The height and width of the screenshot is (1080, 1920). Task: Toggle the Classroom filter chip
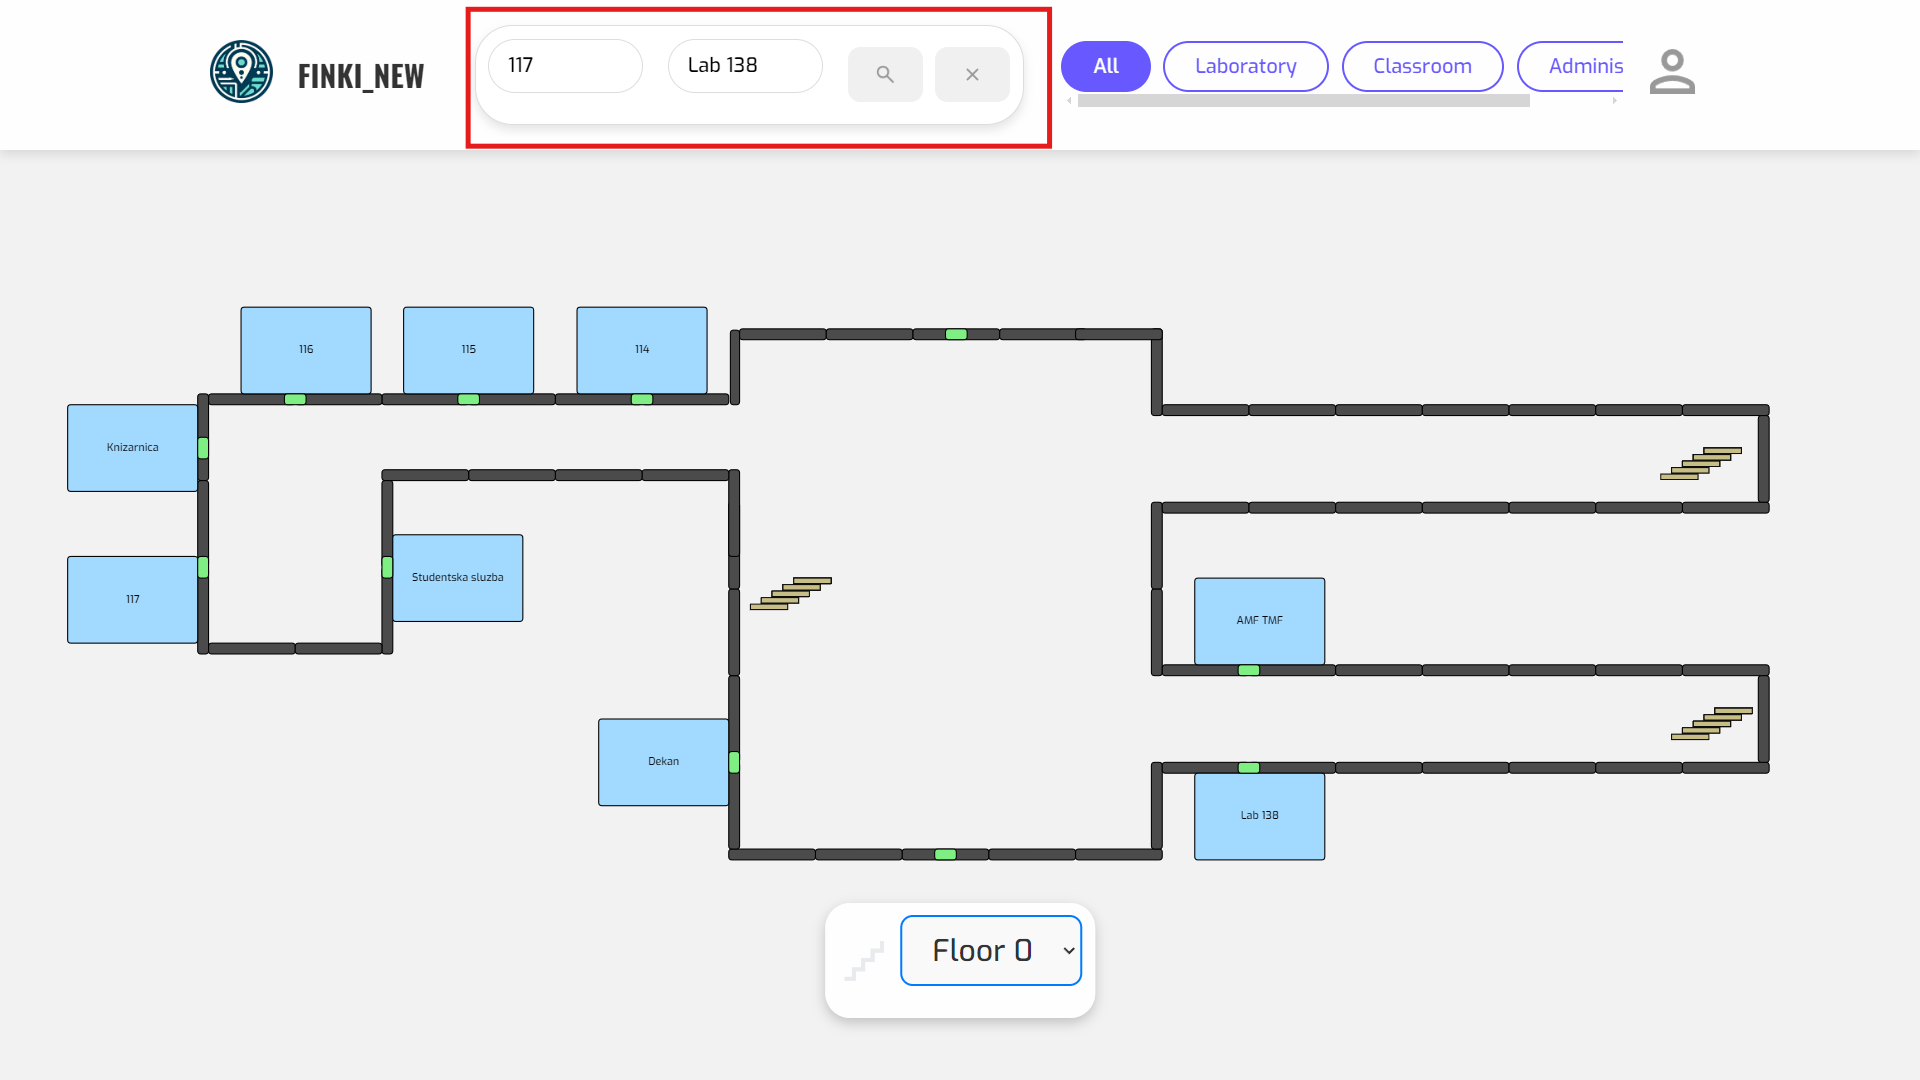tap(1421, 66)
